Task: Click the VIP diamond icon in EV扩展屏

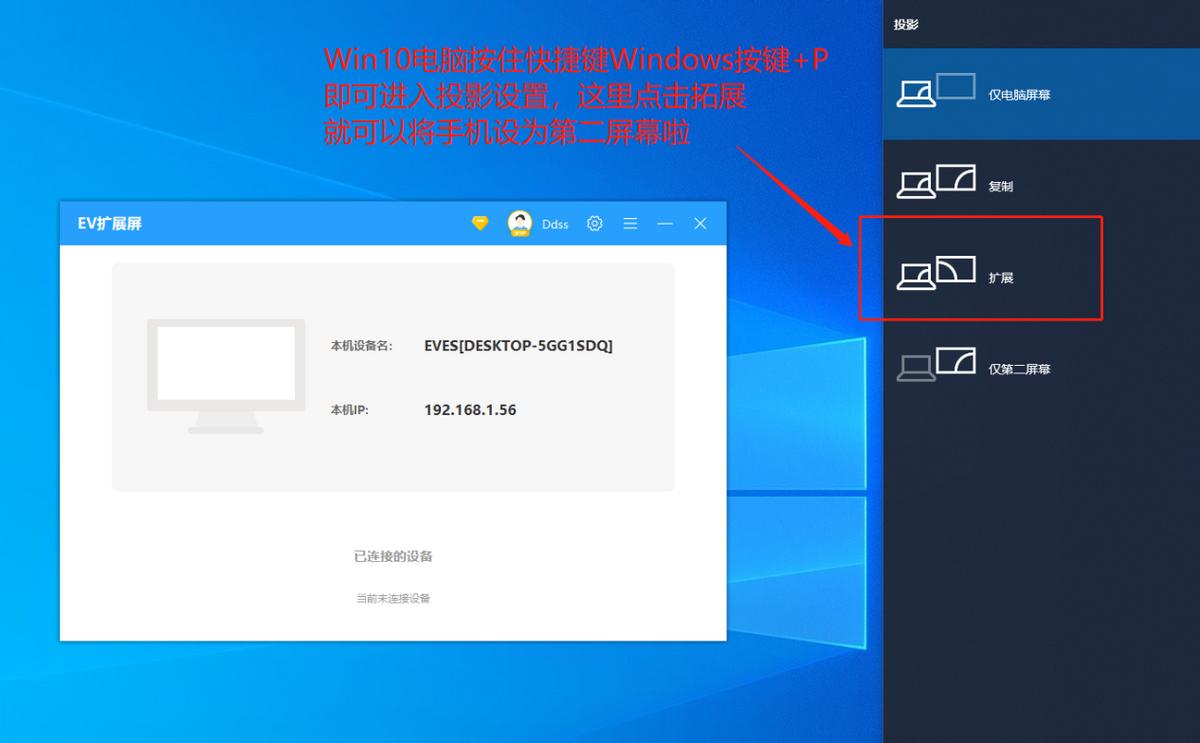Action: point(480,223)
